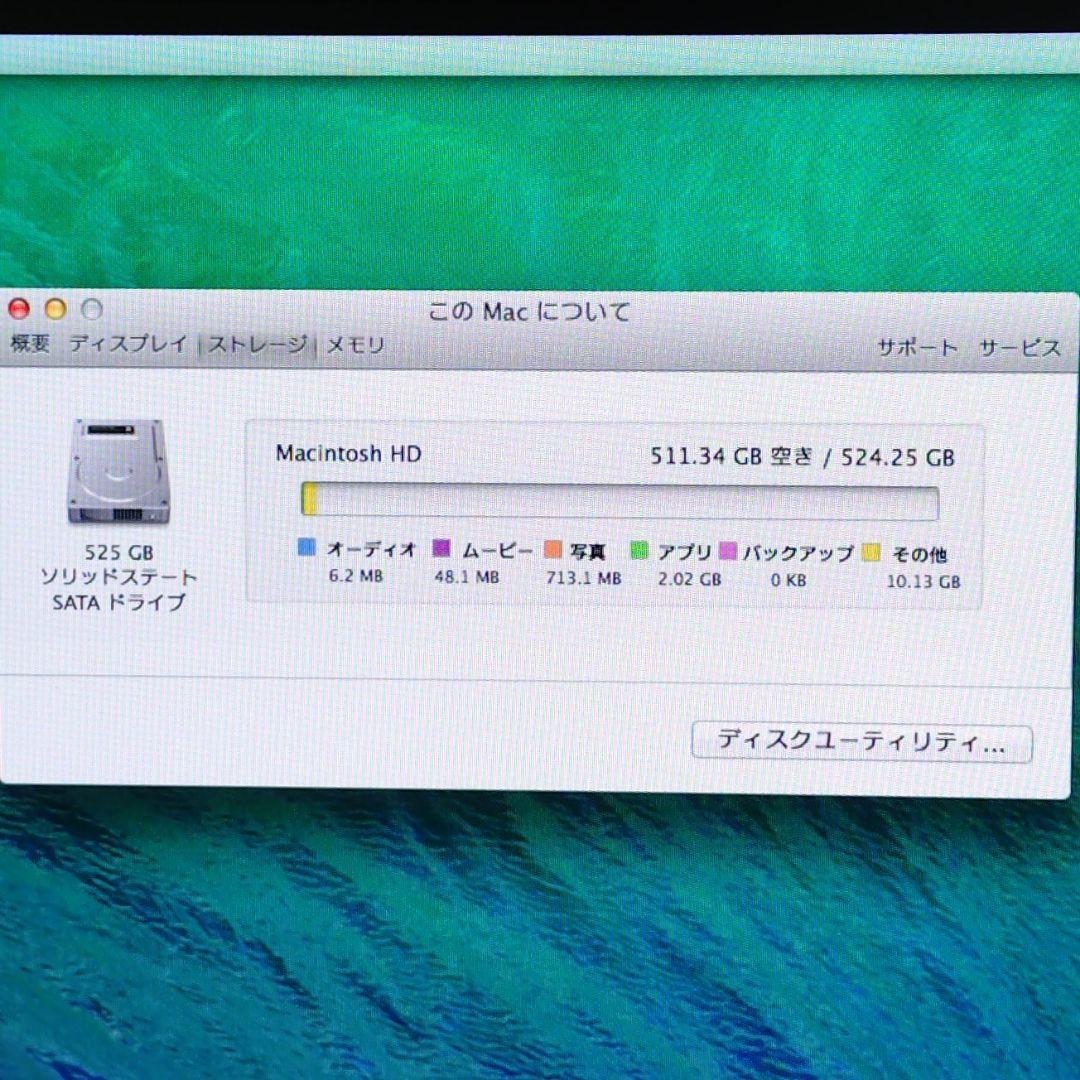
Task: Click the Macintosh HD label text
Action: tap(349, 453)
